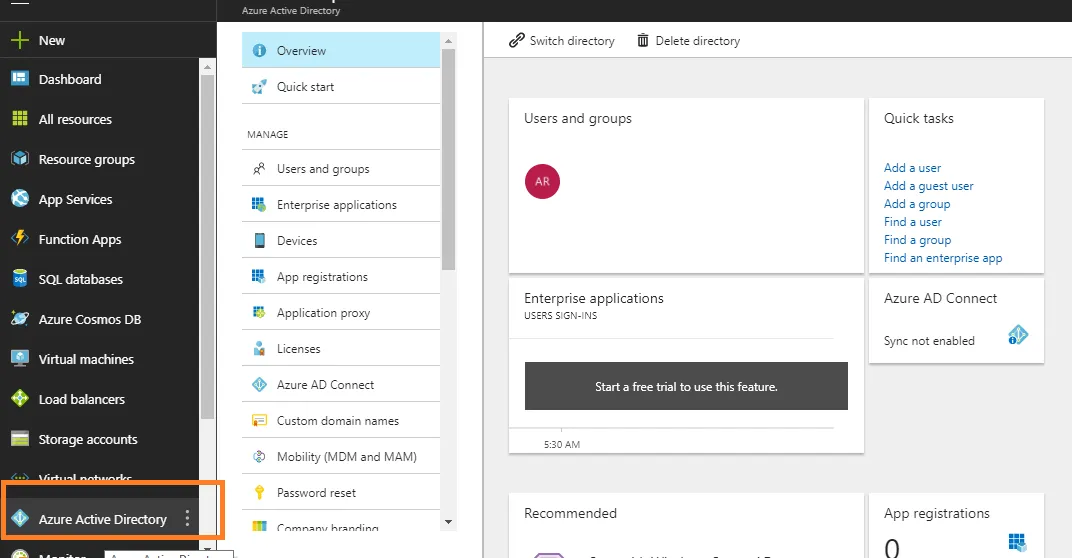Screen dimensions: 1072x558
Task: Click the AR user avatar circle
Action: (x=542, y=181)
